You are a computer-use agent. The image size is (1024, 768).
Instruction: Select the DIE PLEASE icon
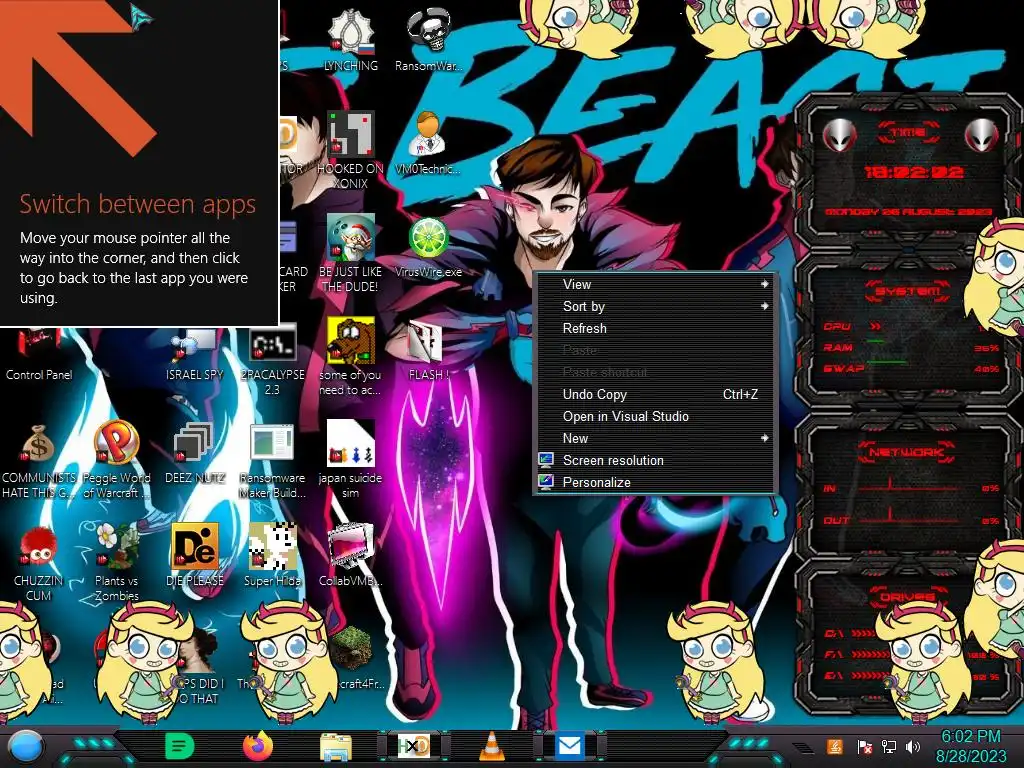(195, 556)
